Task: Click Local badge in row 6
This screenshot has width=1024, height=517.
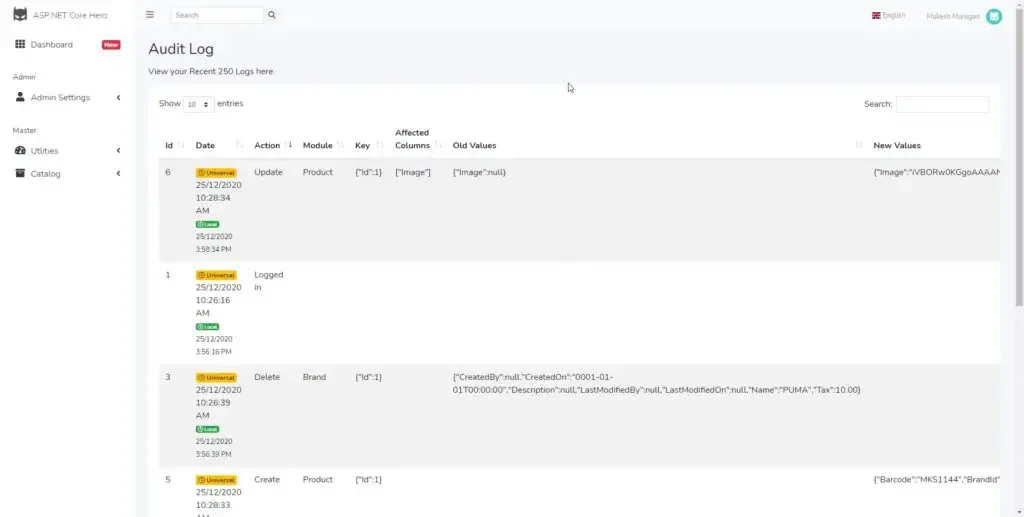Action: pos(208,225)
